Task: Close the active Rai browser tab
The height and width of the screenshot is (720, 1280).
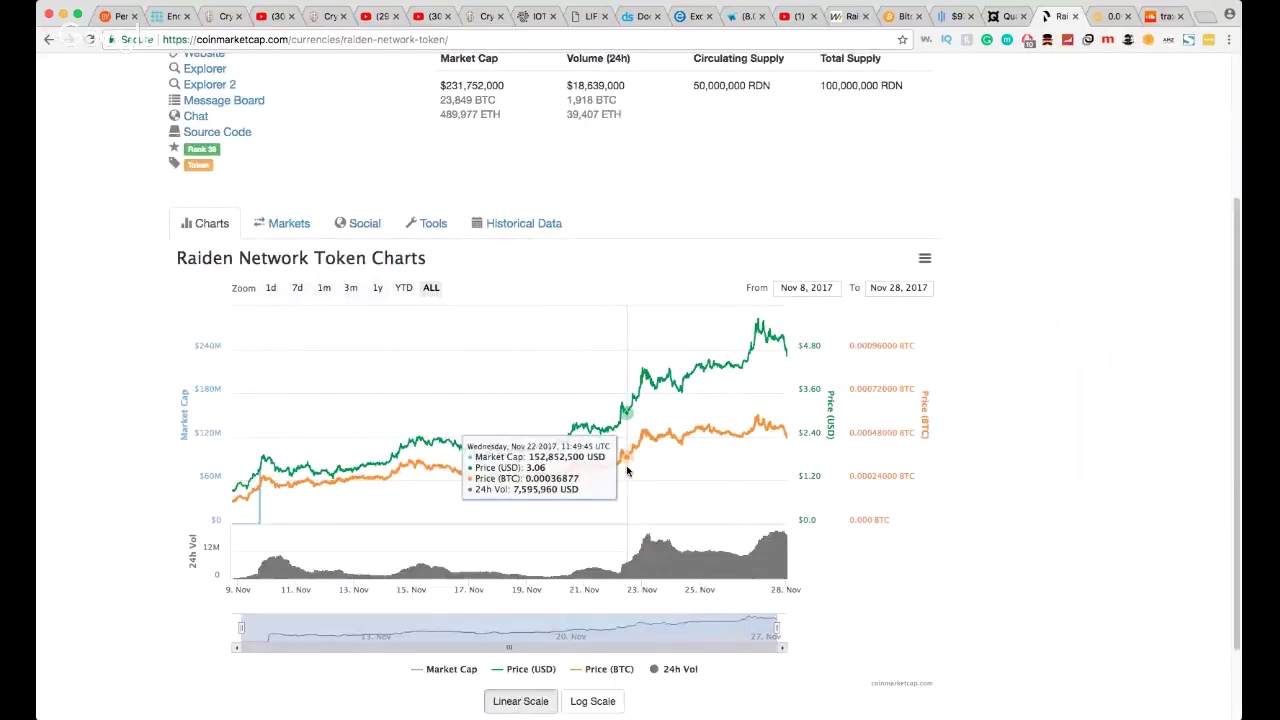Action: pyautogui.click(x=1075, y=16)
